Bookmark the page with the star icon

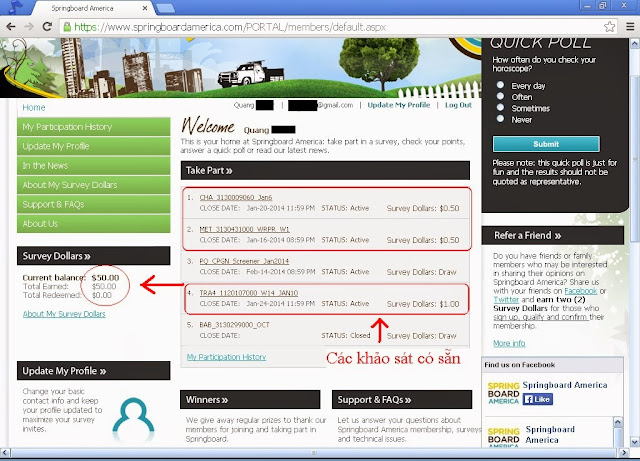point(609,27)
